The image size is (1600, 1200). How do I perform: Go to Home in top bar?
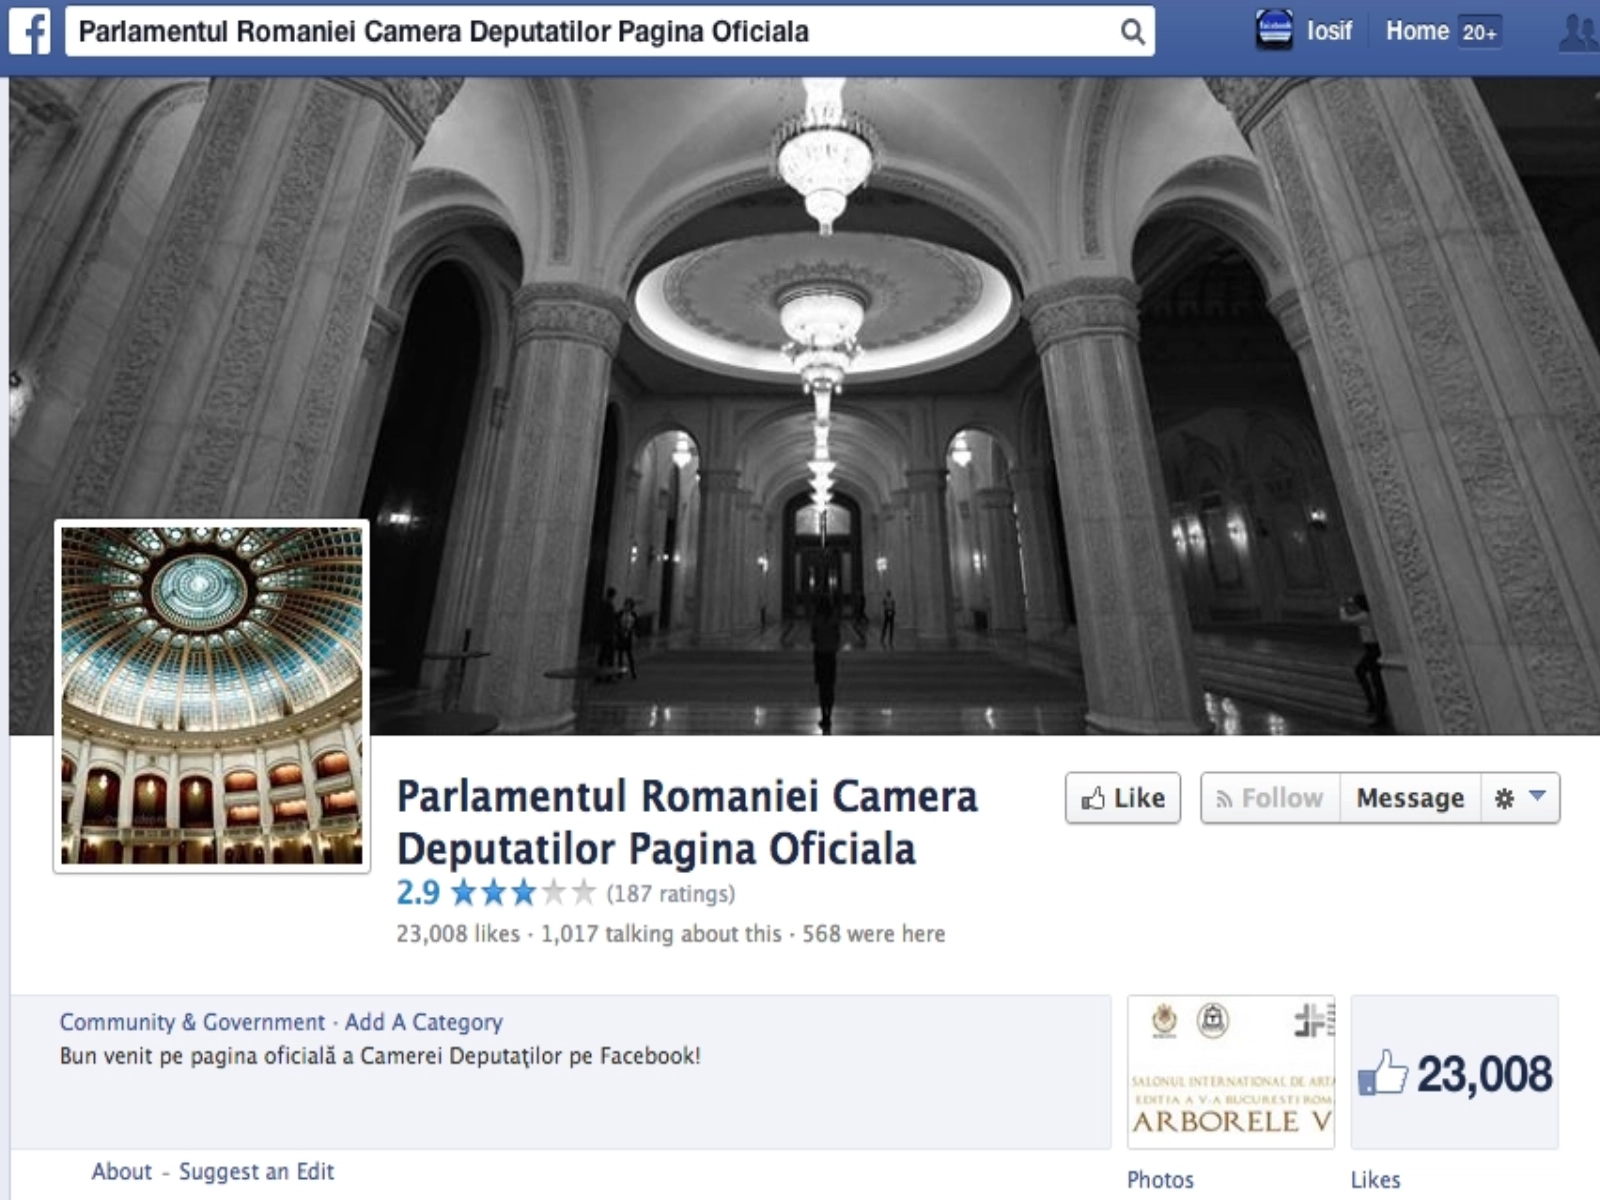click(x=1417, y=32)
